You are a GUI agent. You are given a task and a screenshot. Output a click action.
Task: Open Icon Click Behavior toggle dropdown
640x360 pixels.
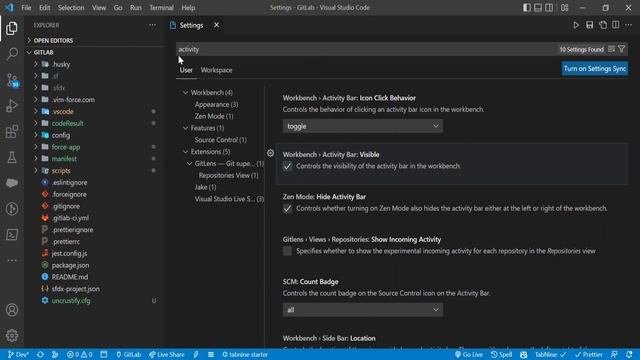point(362,126)
